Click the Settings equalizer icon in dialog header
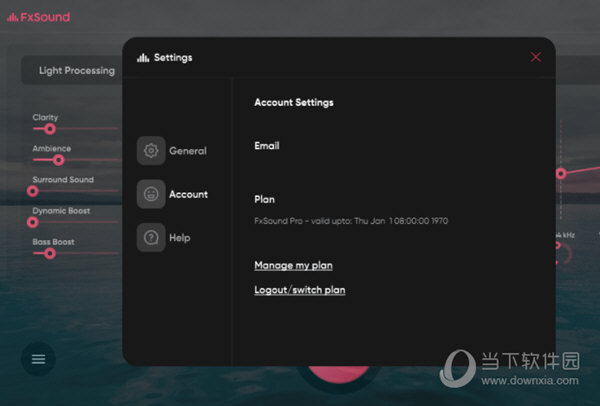The width and height of the screenshot is (600, 406). 143,58
